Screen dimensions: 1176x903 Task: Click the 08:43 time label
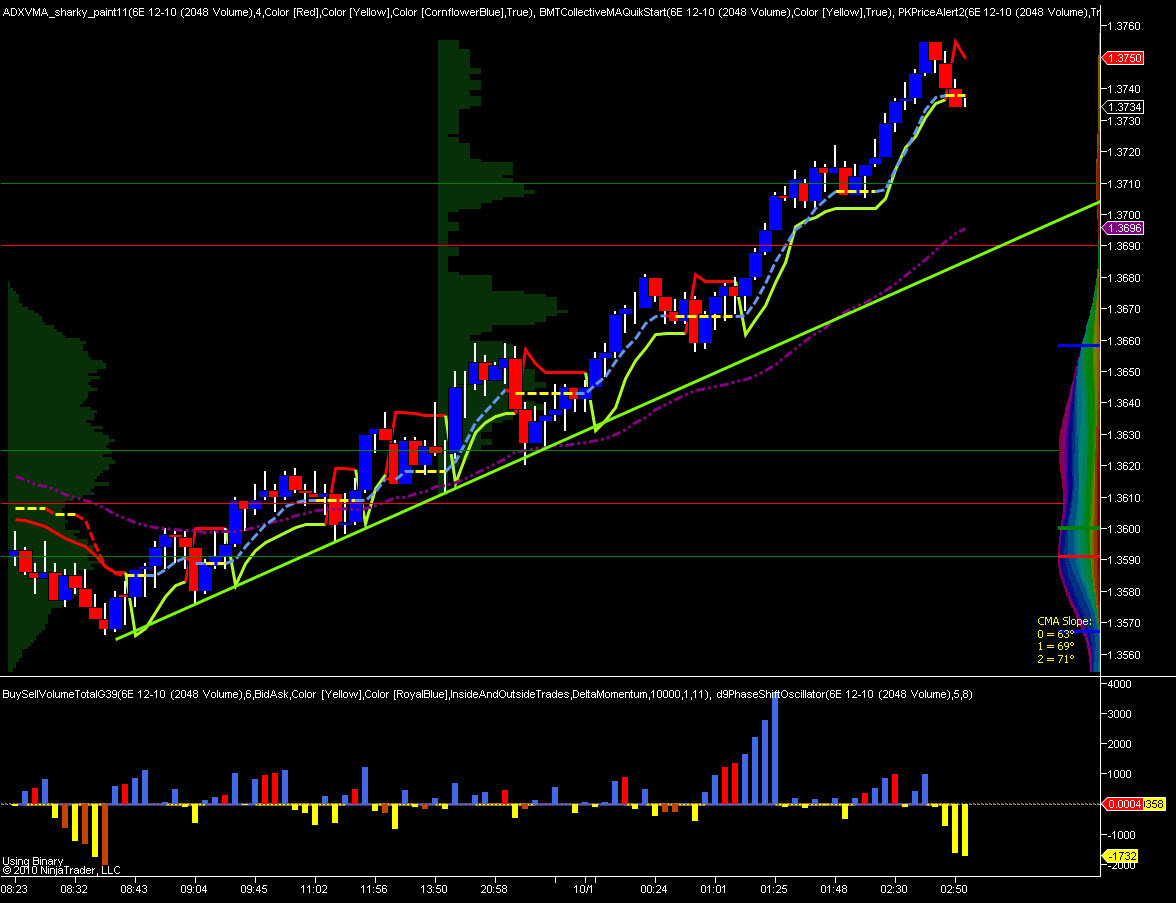(134, 890)
